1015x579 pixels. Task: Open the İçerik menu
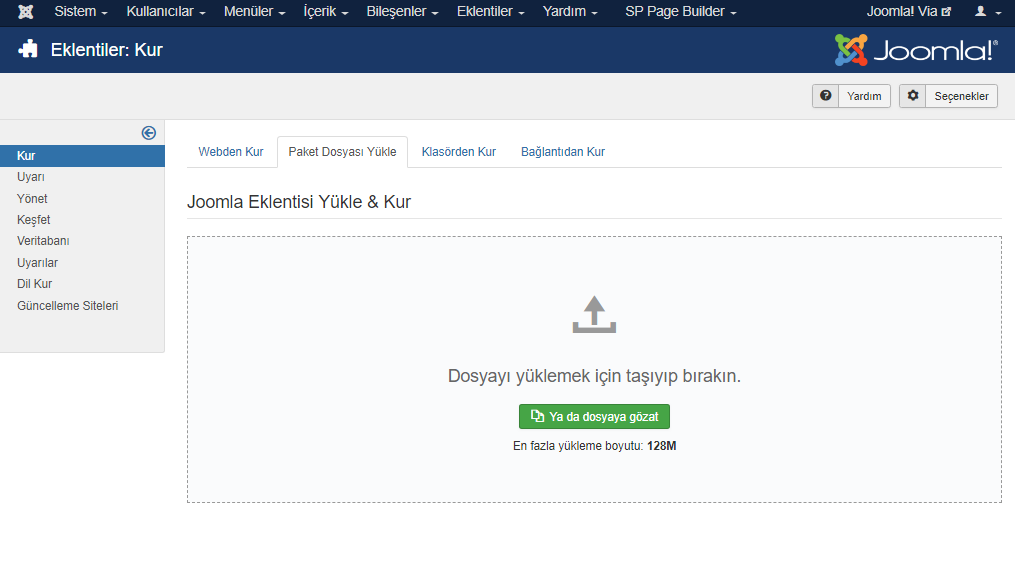pyautogui.click(x=326, y=12)
